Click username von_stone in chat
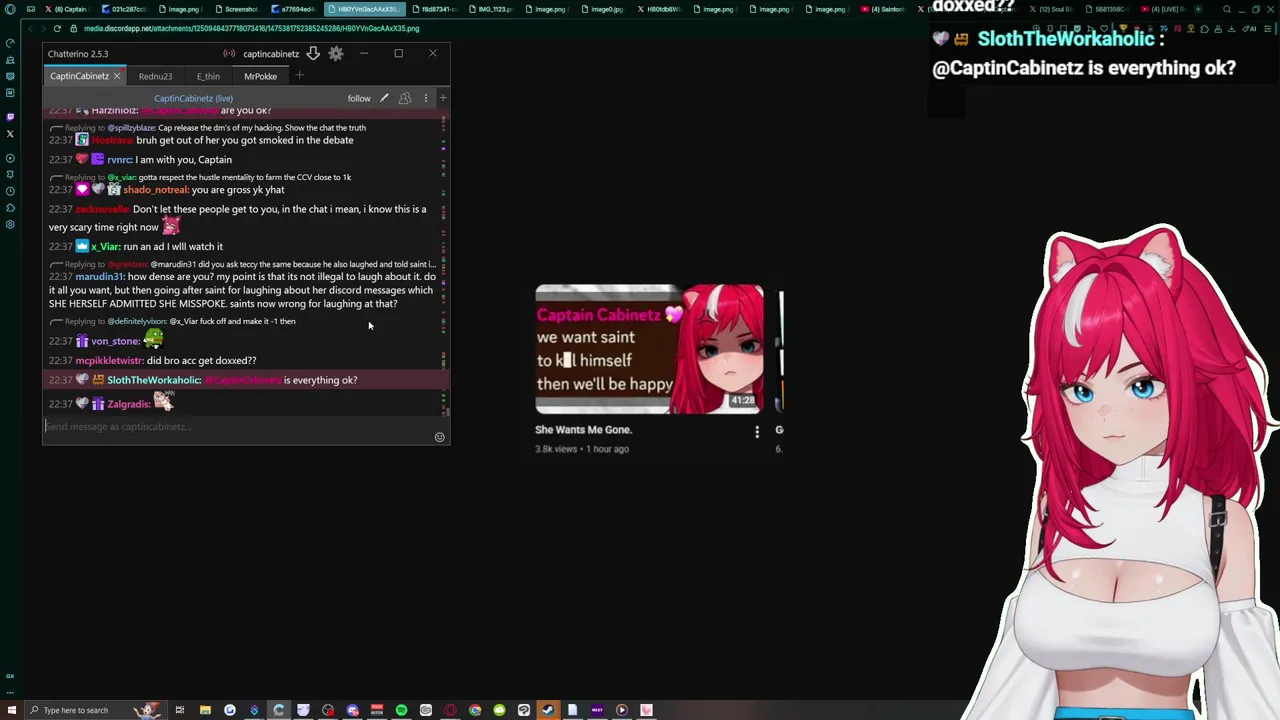This screenshot has width=1280, height=720. tap(114, 341)
